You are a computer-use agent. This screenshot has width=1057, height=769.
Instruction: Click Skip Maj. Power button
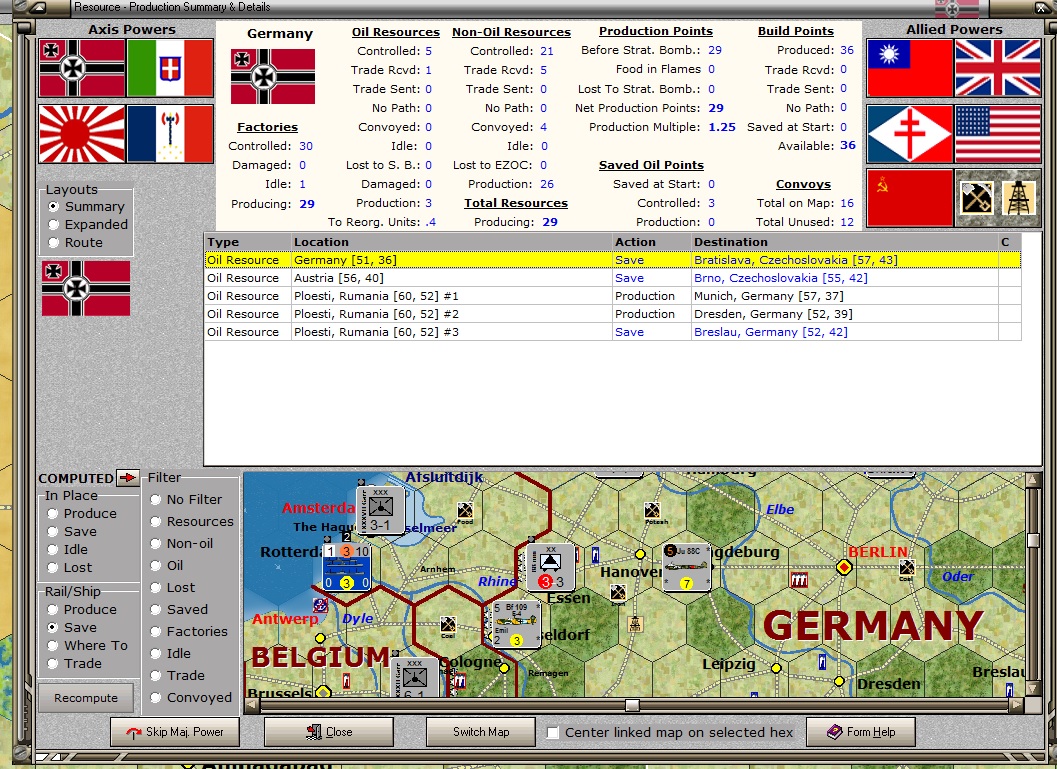(x=175, y=732)
